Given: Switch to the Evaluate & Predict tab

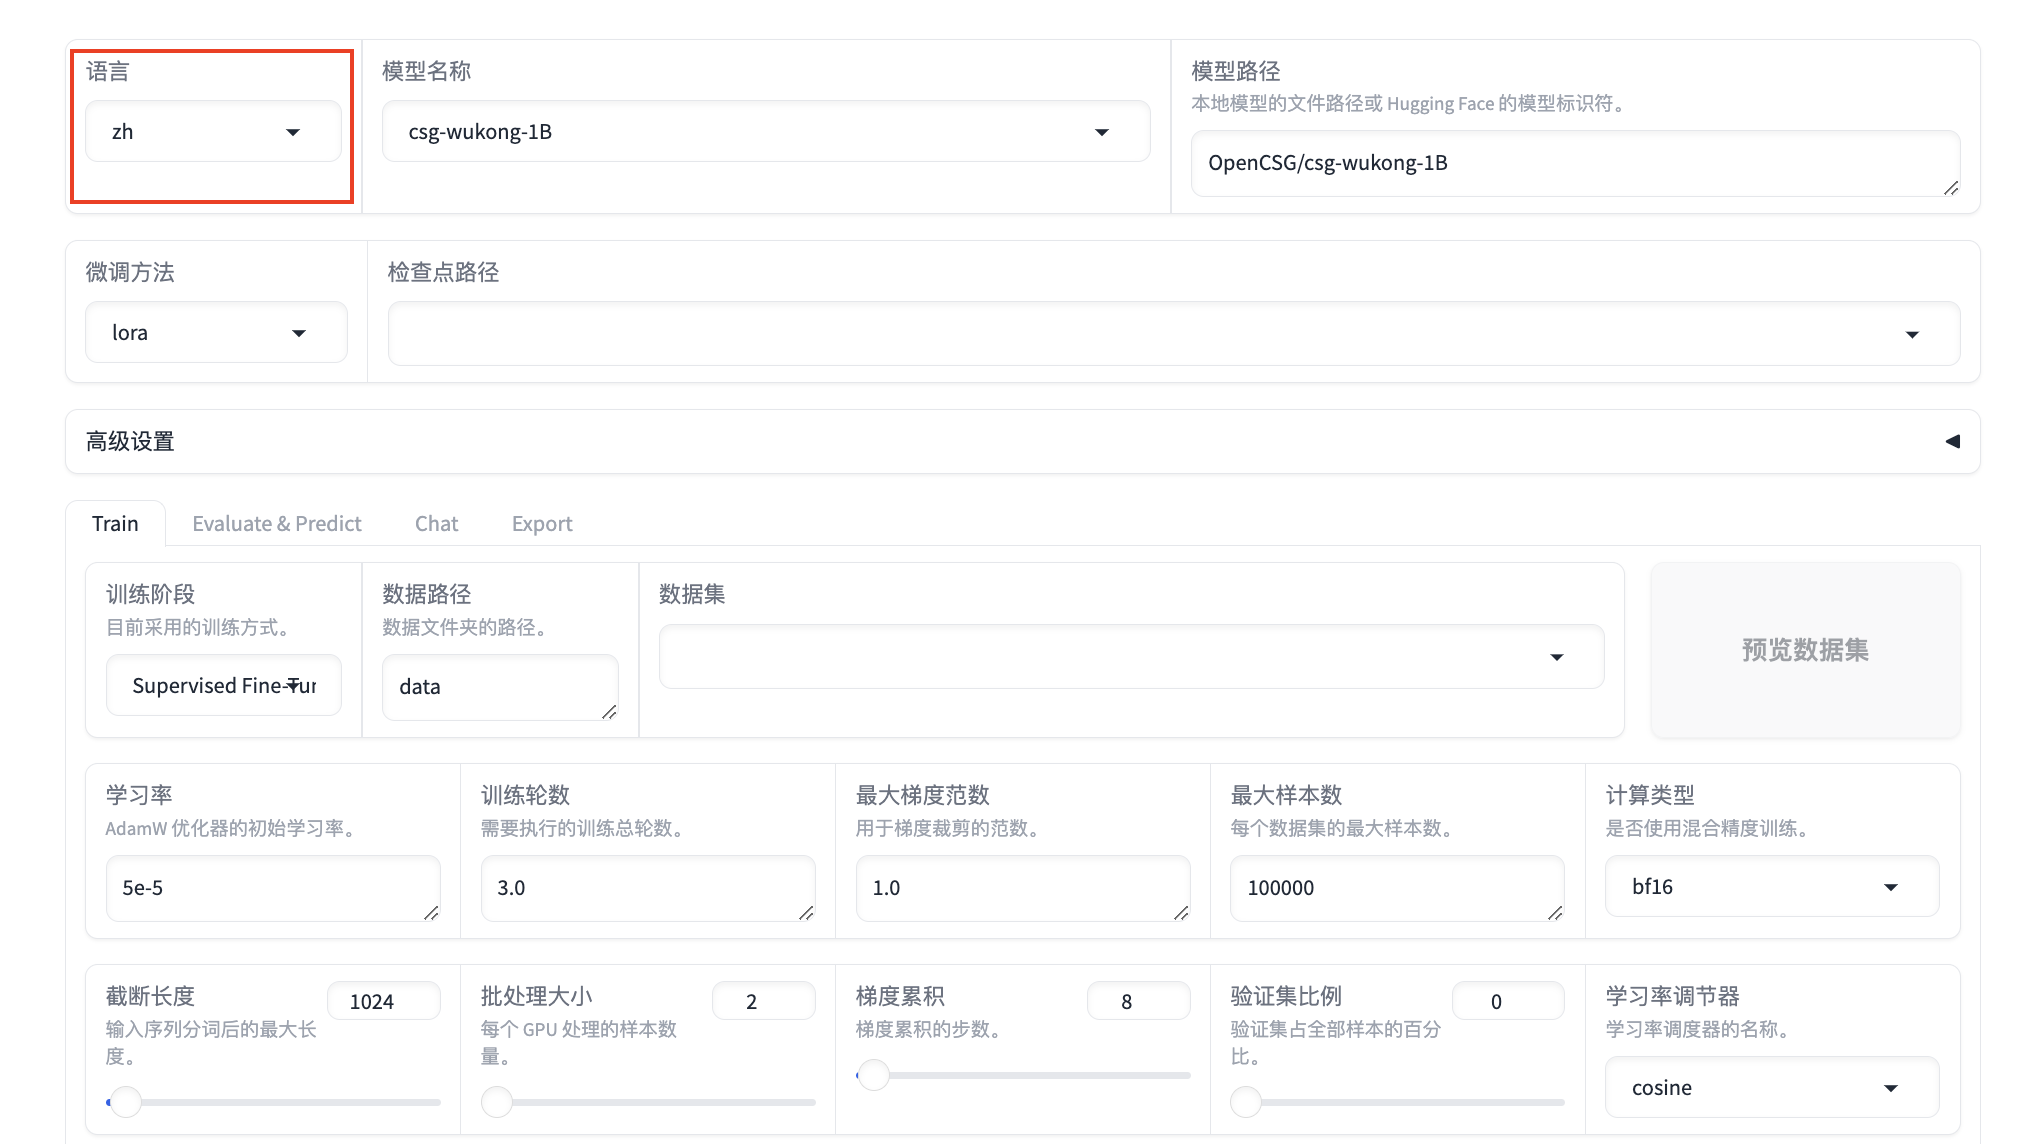Looking at the screenshot, I should [x=276, y=524].
